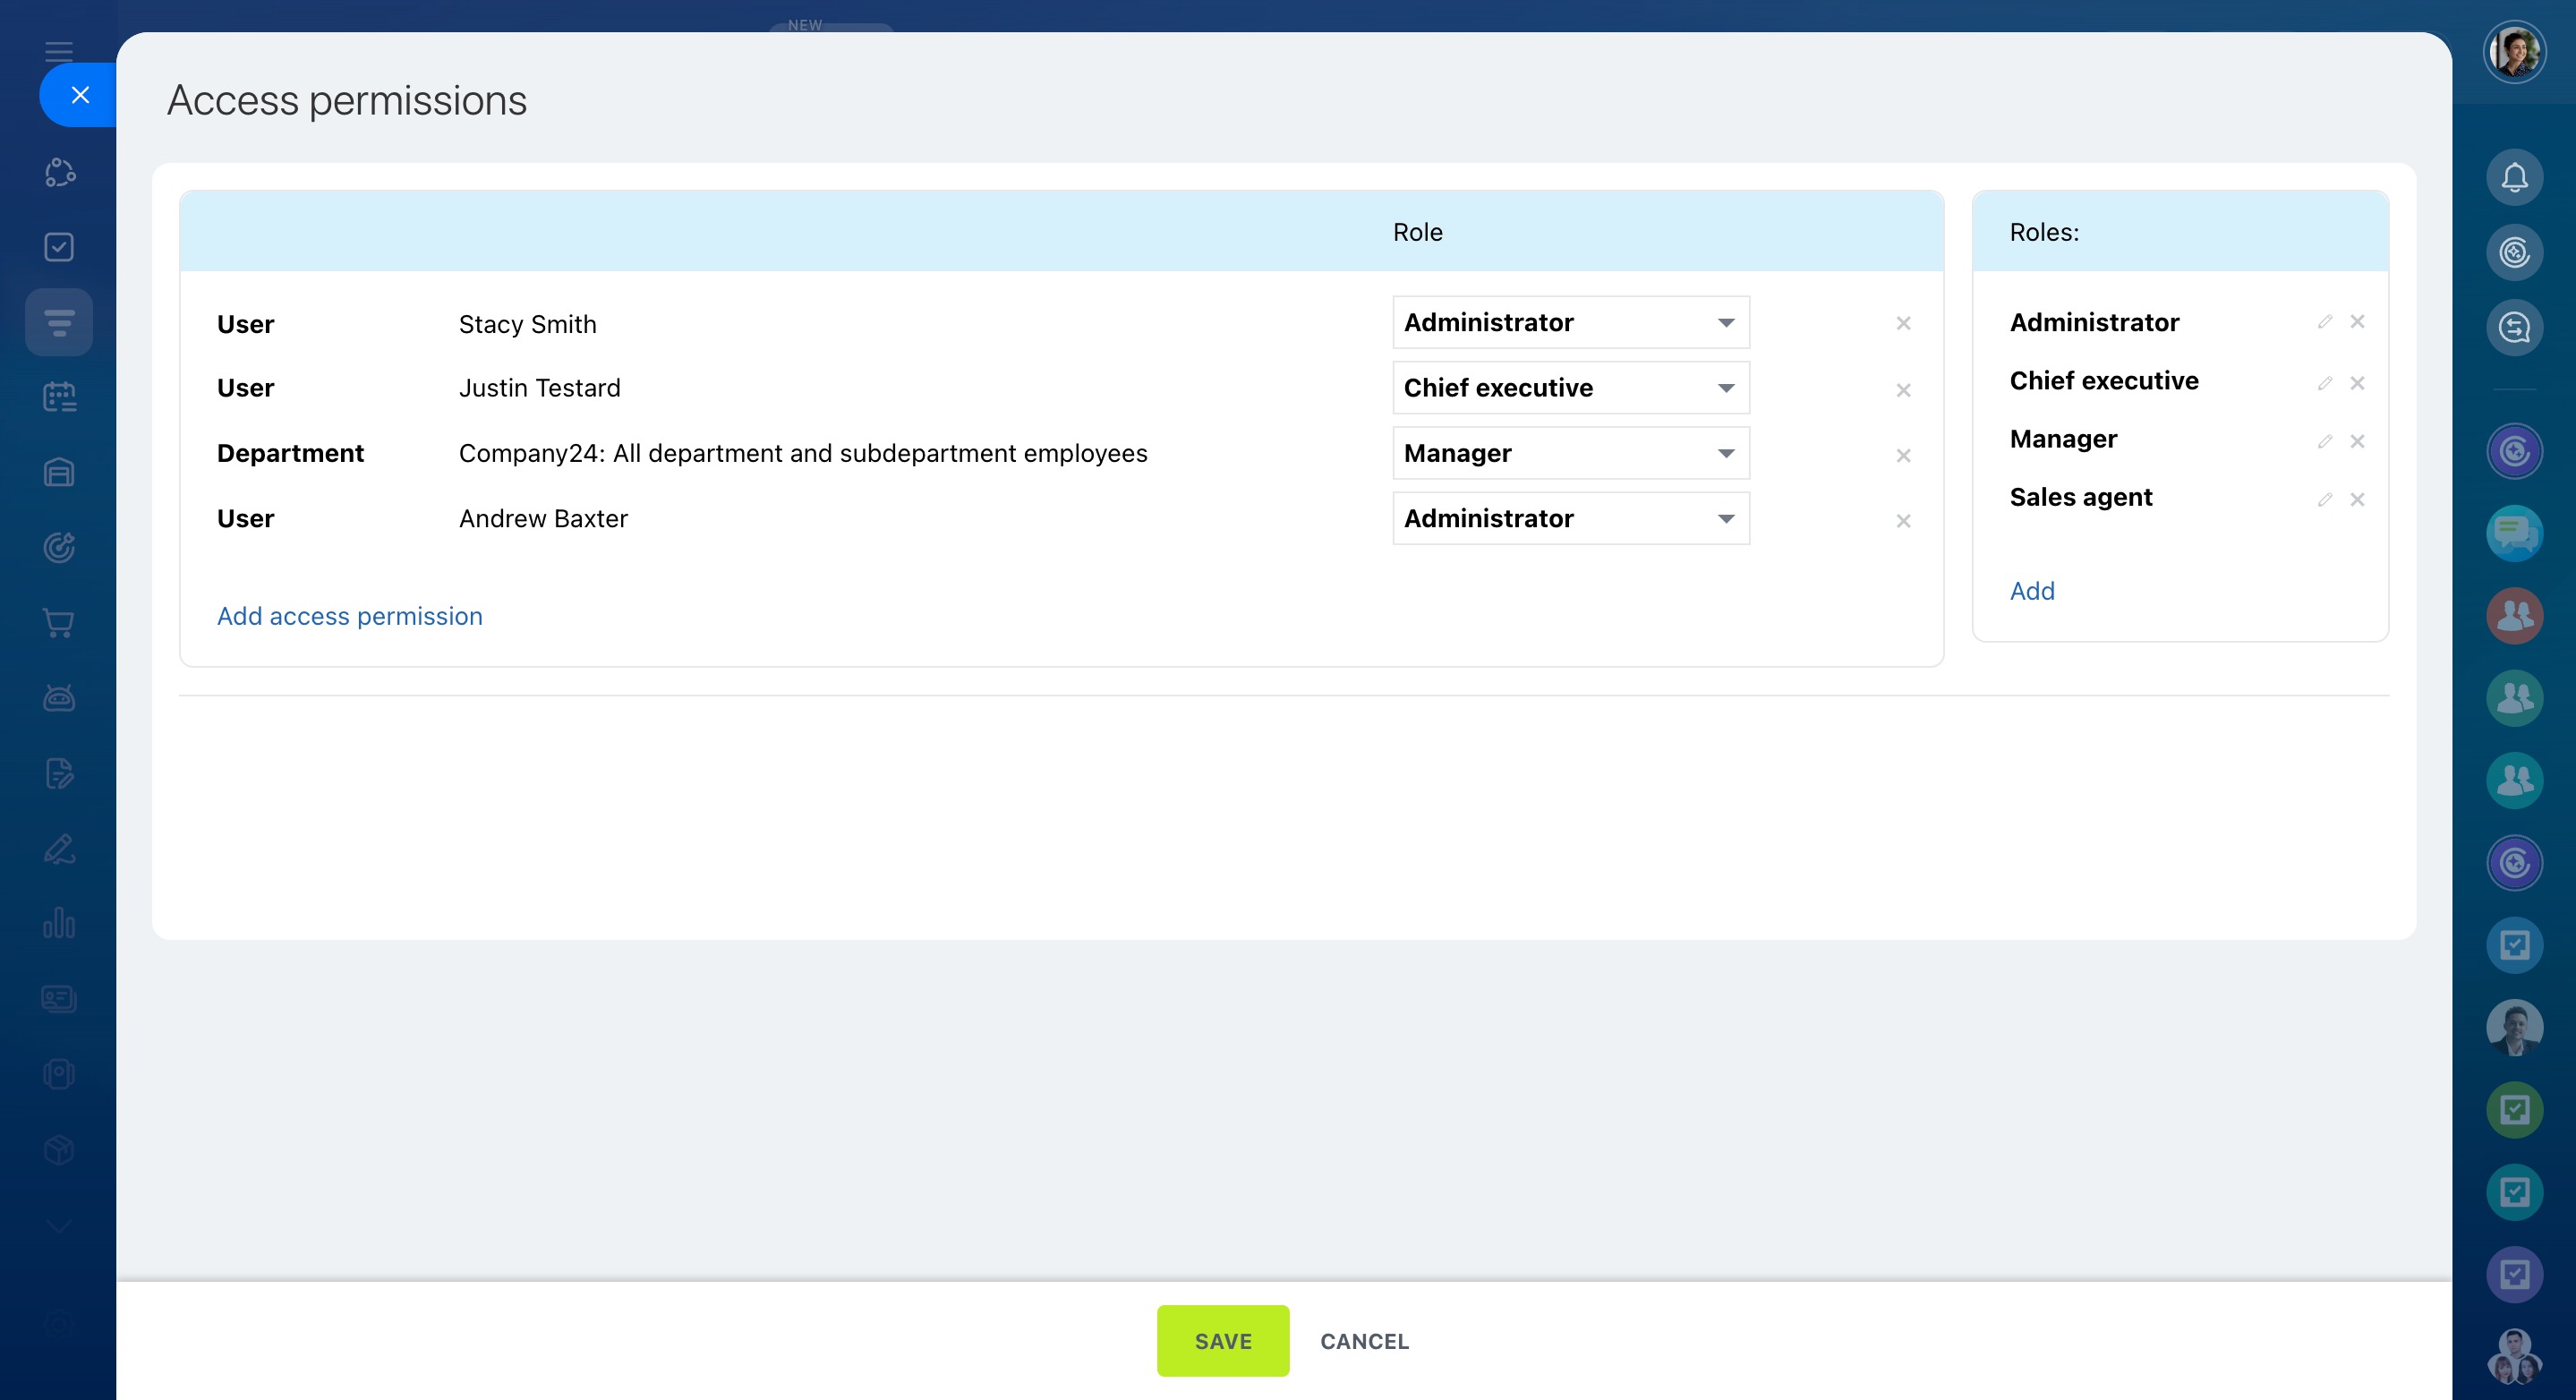Screen dimensions: 2576x1400
Task: Delete the Manager role from Roles list
Action: [x=2357, y=441]
